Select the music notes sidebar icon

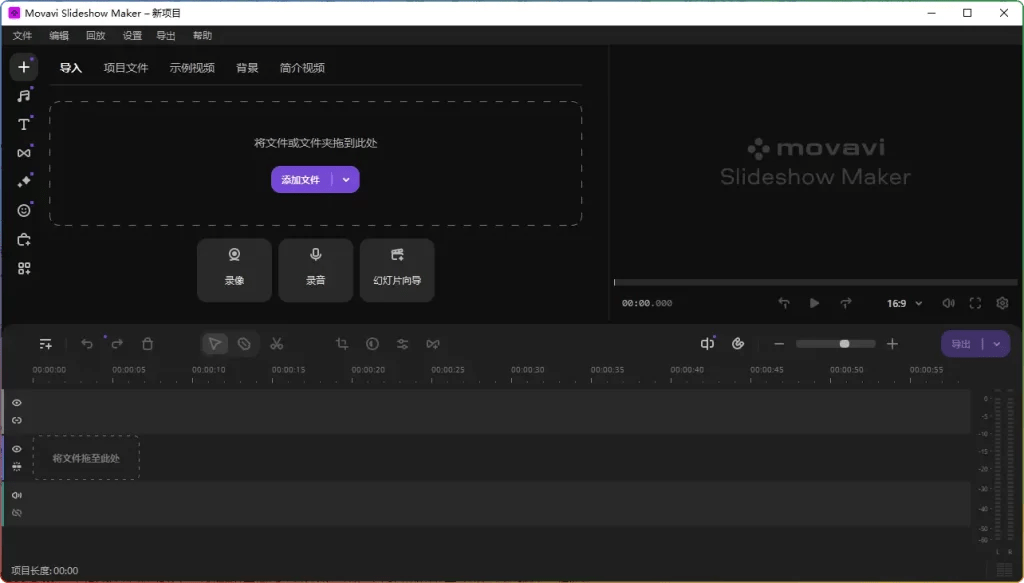(x=23, y=96)
